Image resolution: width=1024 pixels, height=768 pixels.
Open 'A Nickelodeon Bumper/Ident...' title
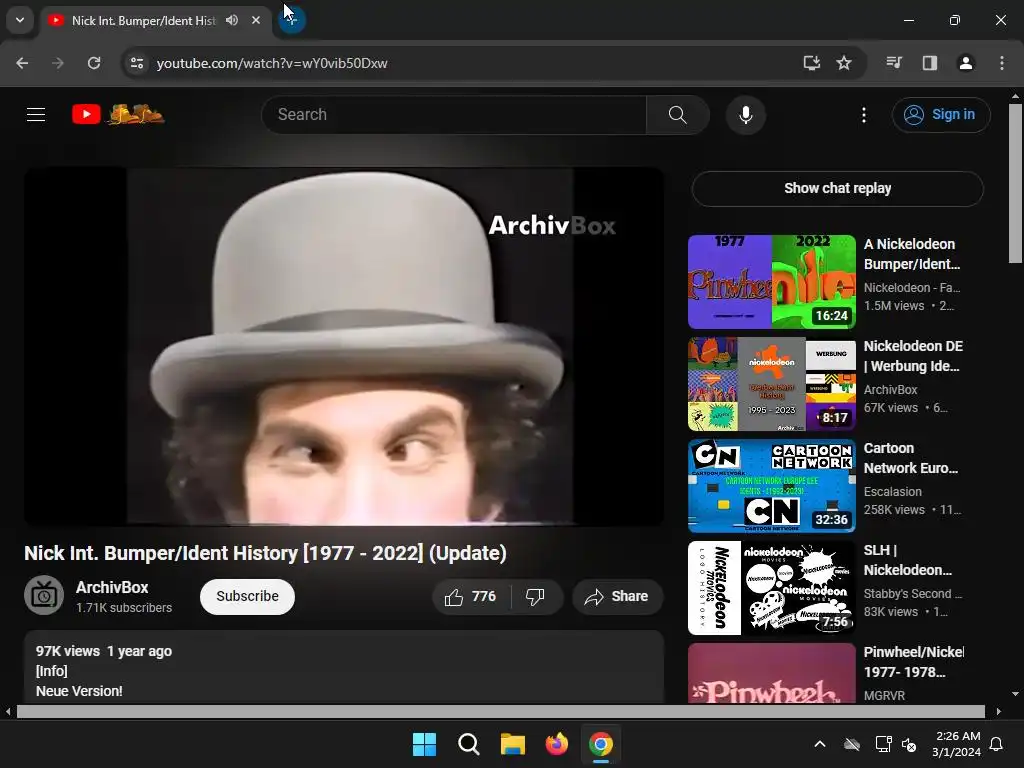point(912,254)
